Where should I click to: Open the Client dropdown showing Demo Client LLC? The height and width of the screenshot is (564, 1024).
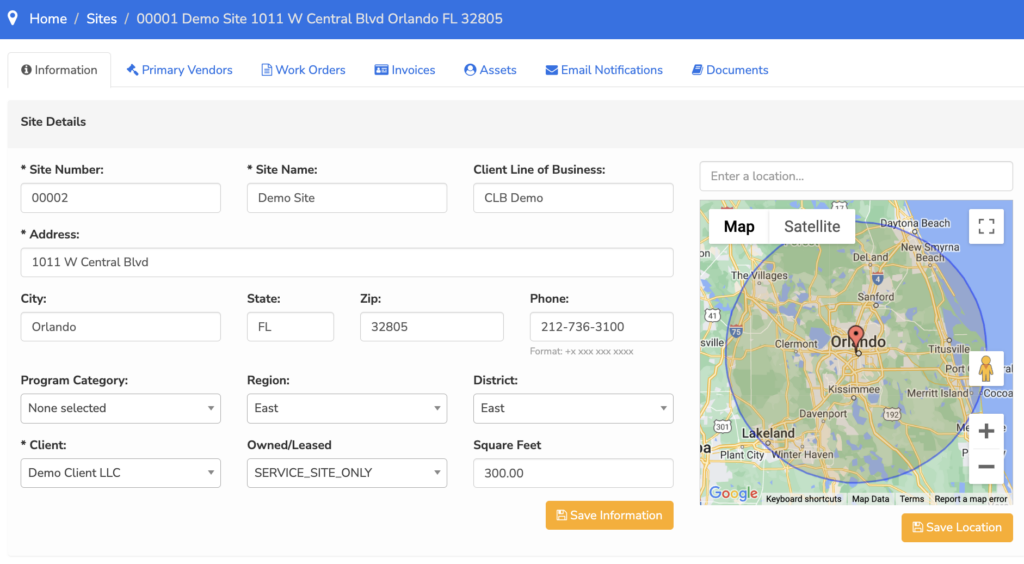tap(121, 473)
